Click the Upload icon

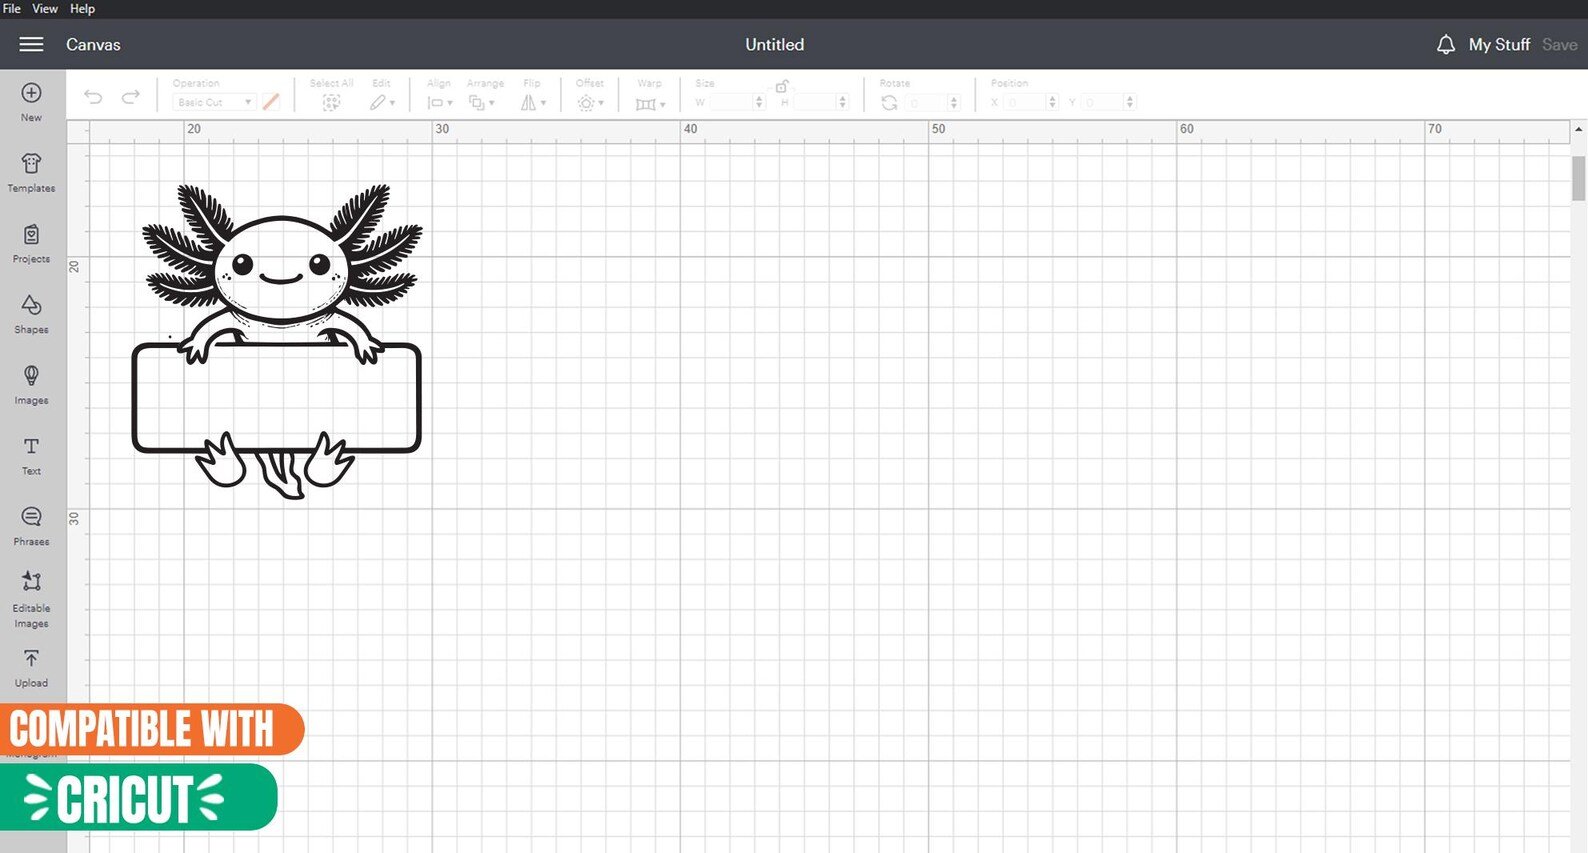tap(31, 658)
